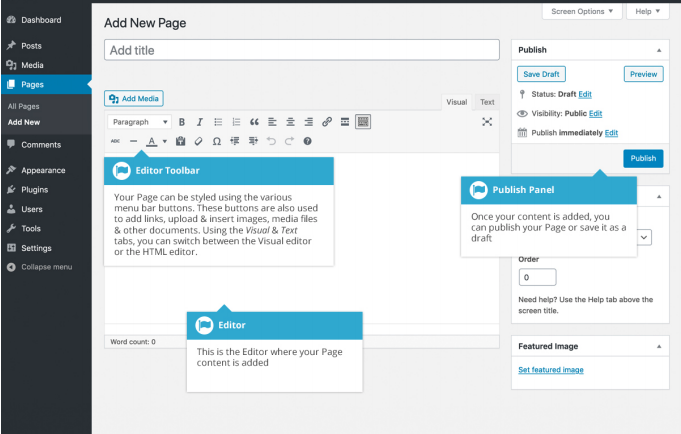The height and width of the screenshot is (434, 681).
Task: Toggle italic formatting in editor toolbar
Action: pos(200,122)
